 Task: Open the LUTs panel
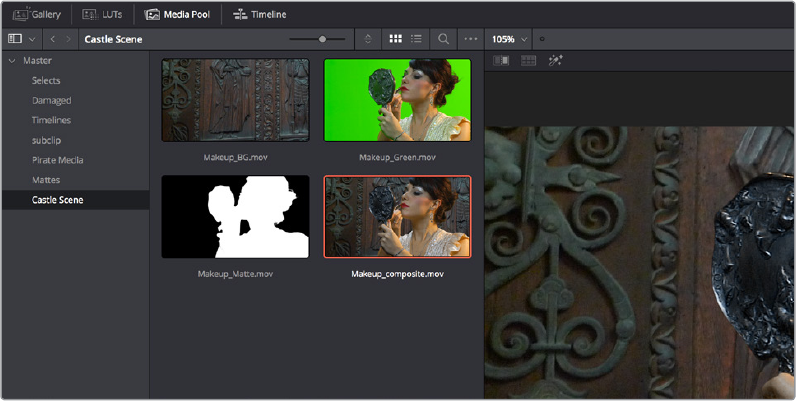point(102,15)
